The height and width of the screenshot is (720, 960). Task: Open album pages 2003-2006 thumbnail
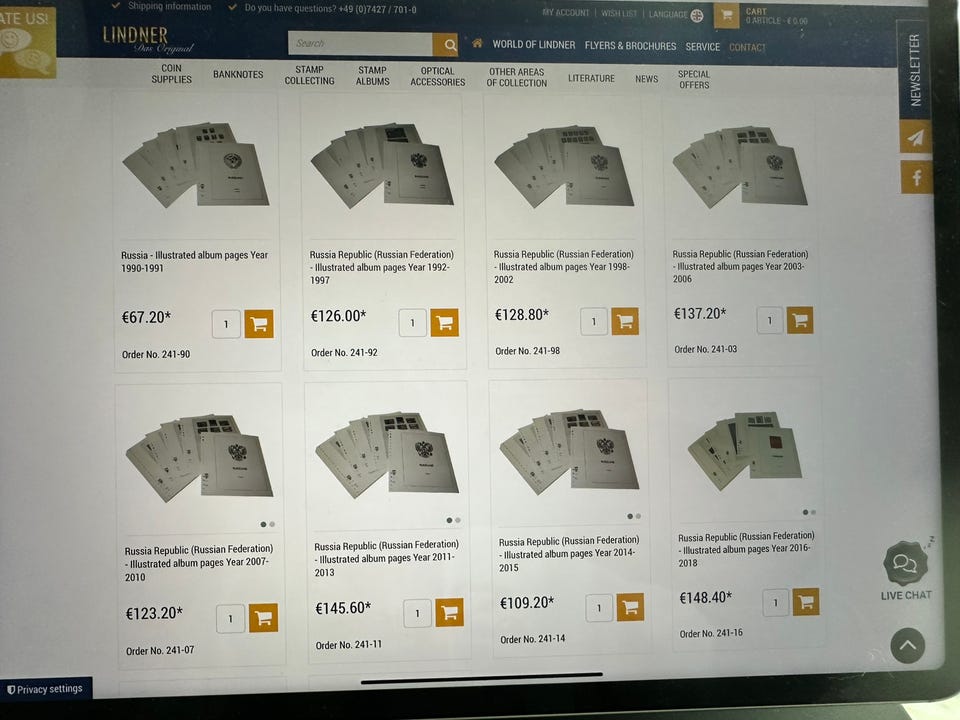(740, 166)
